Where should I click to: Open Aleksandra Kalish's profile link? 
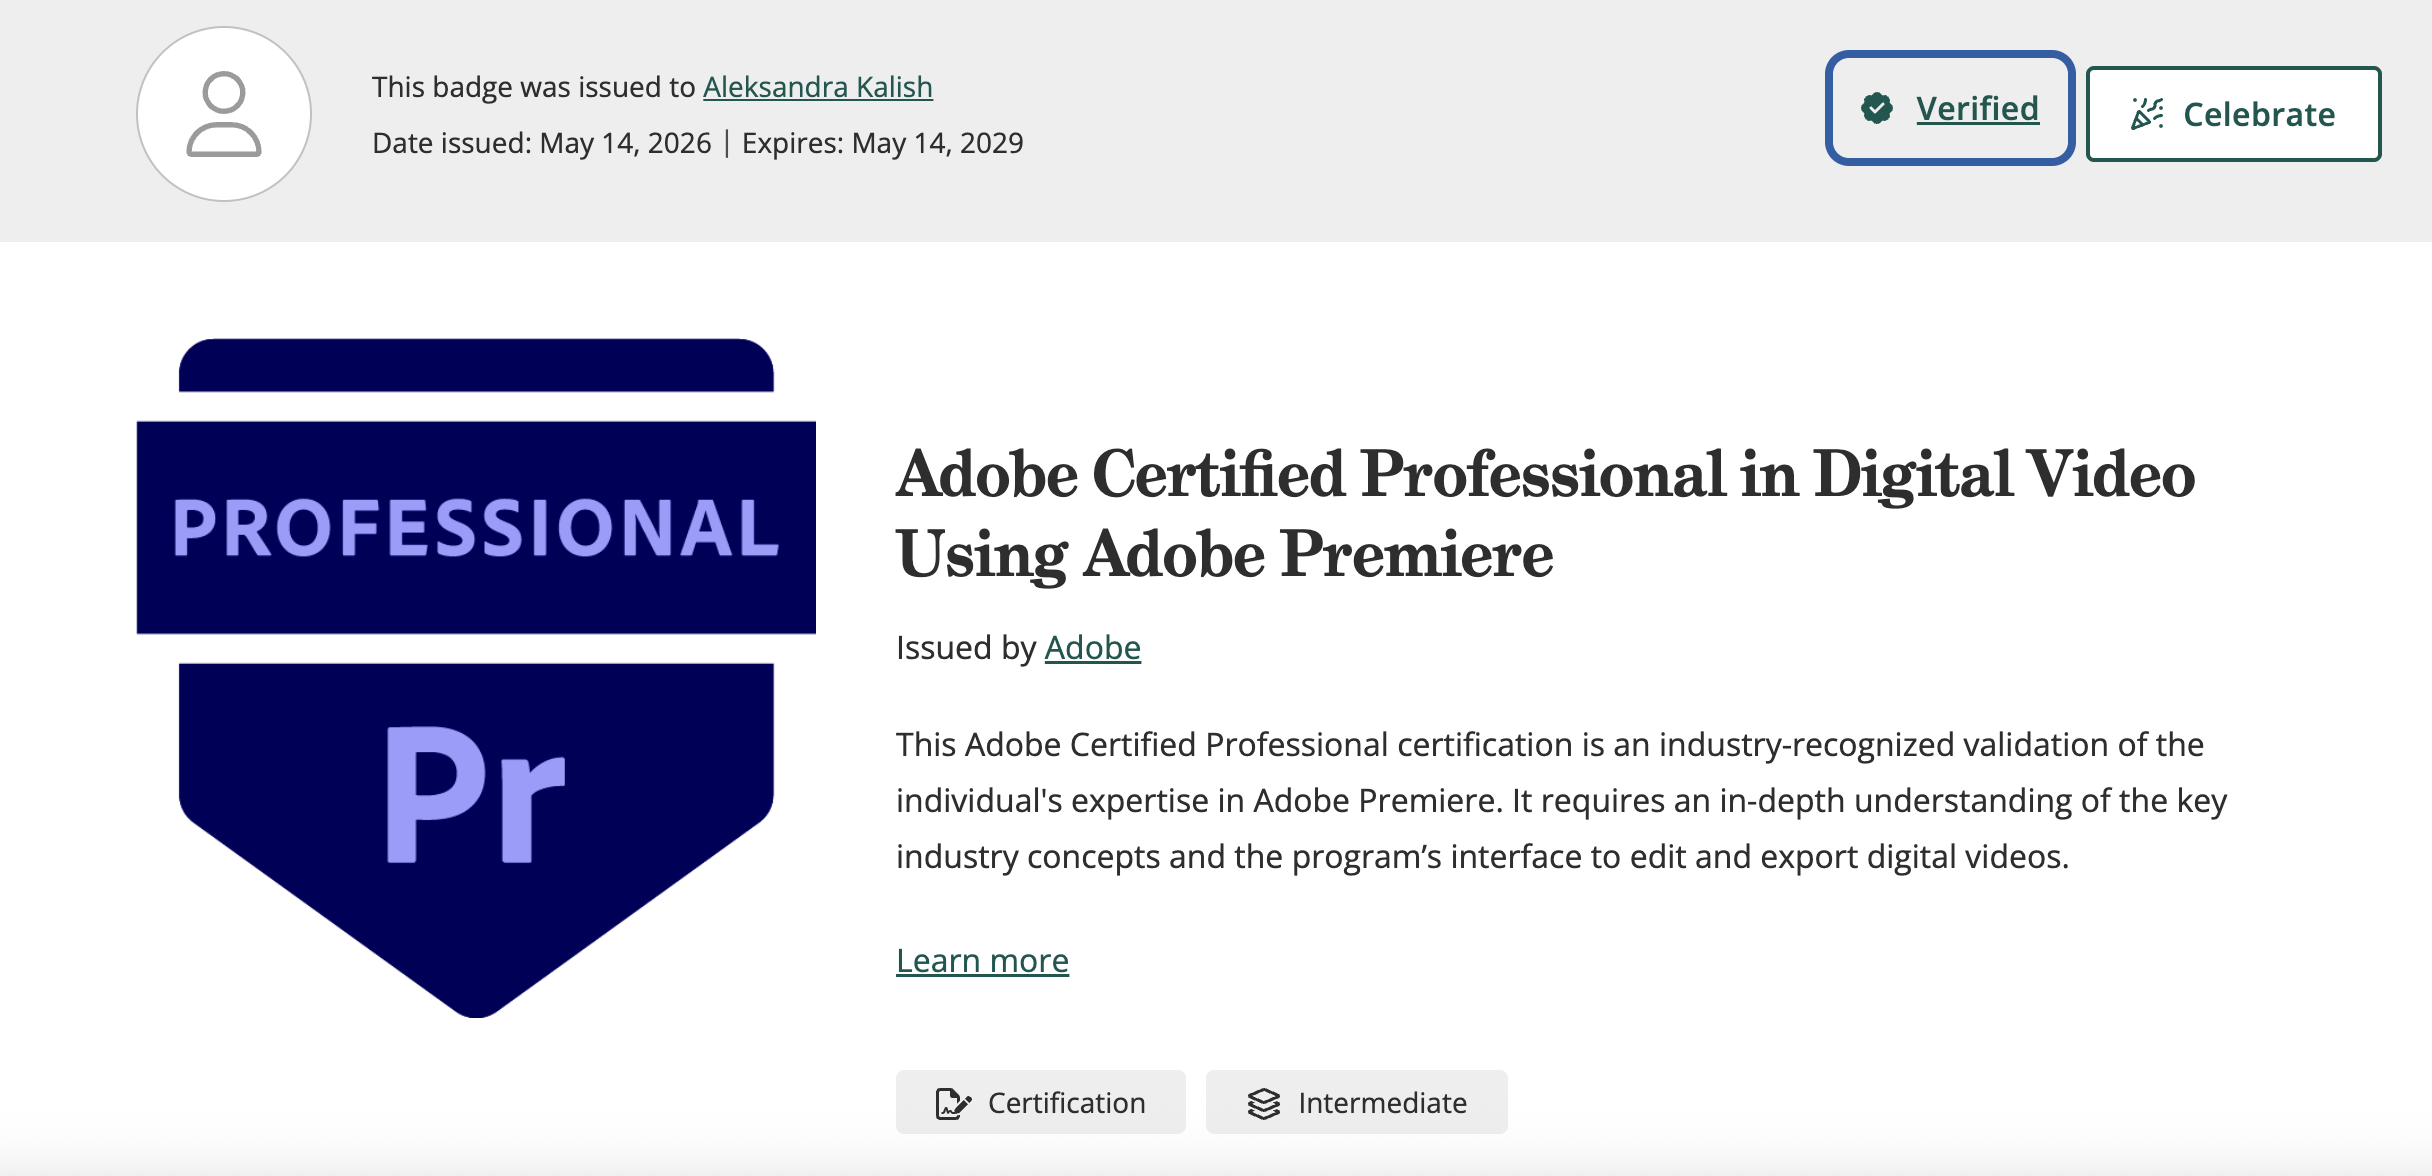click(818, 87)
